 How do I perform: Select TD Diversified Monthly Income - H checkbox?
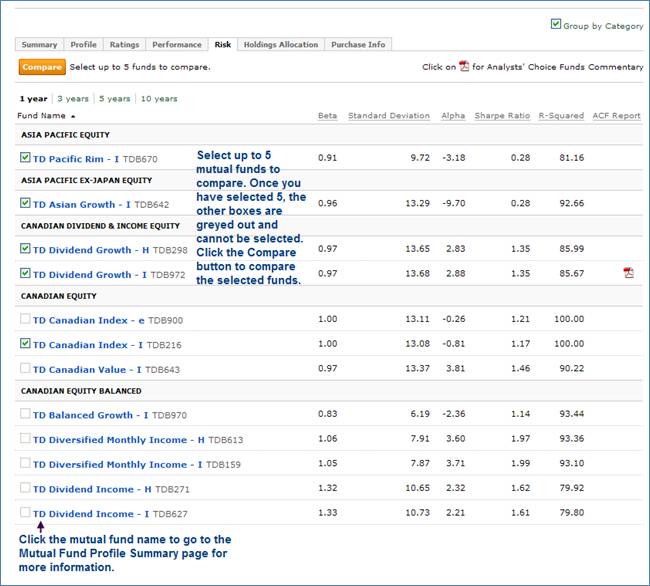click(x=25, y=438)
